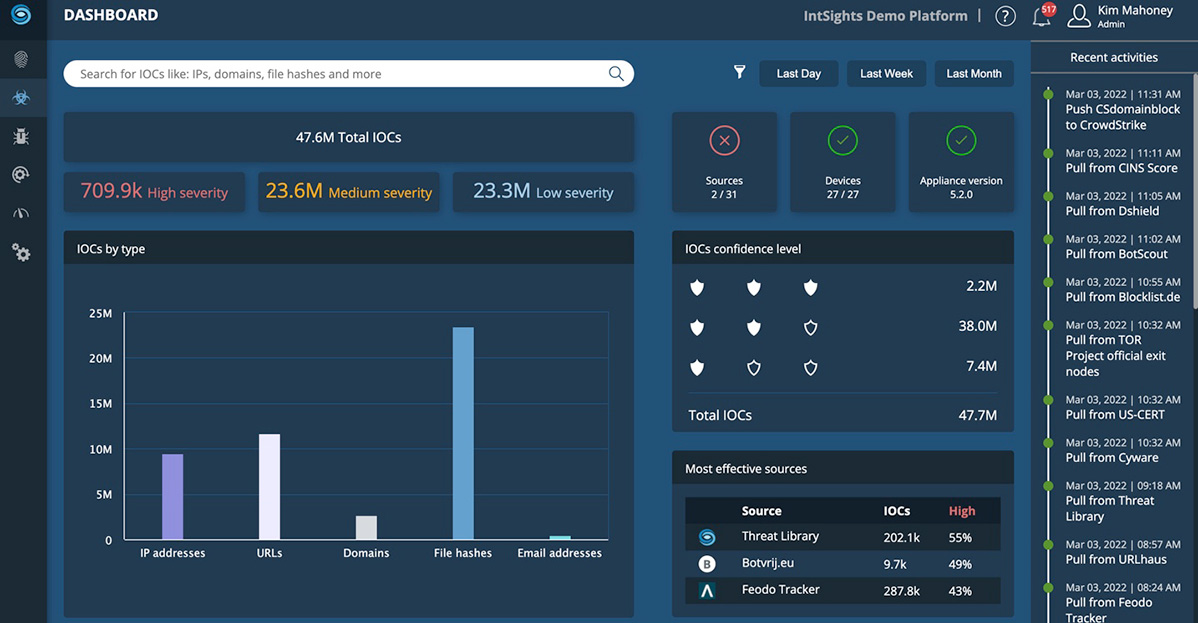Click the Email addresses bar in the chart
The height and width of the screenshot is (623, 1198).
tap(560, 537)
